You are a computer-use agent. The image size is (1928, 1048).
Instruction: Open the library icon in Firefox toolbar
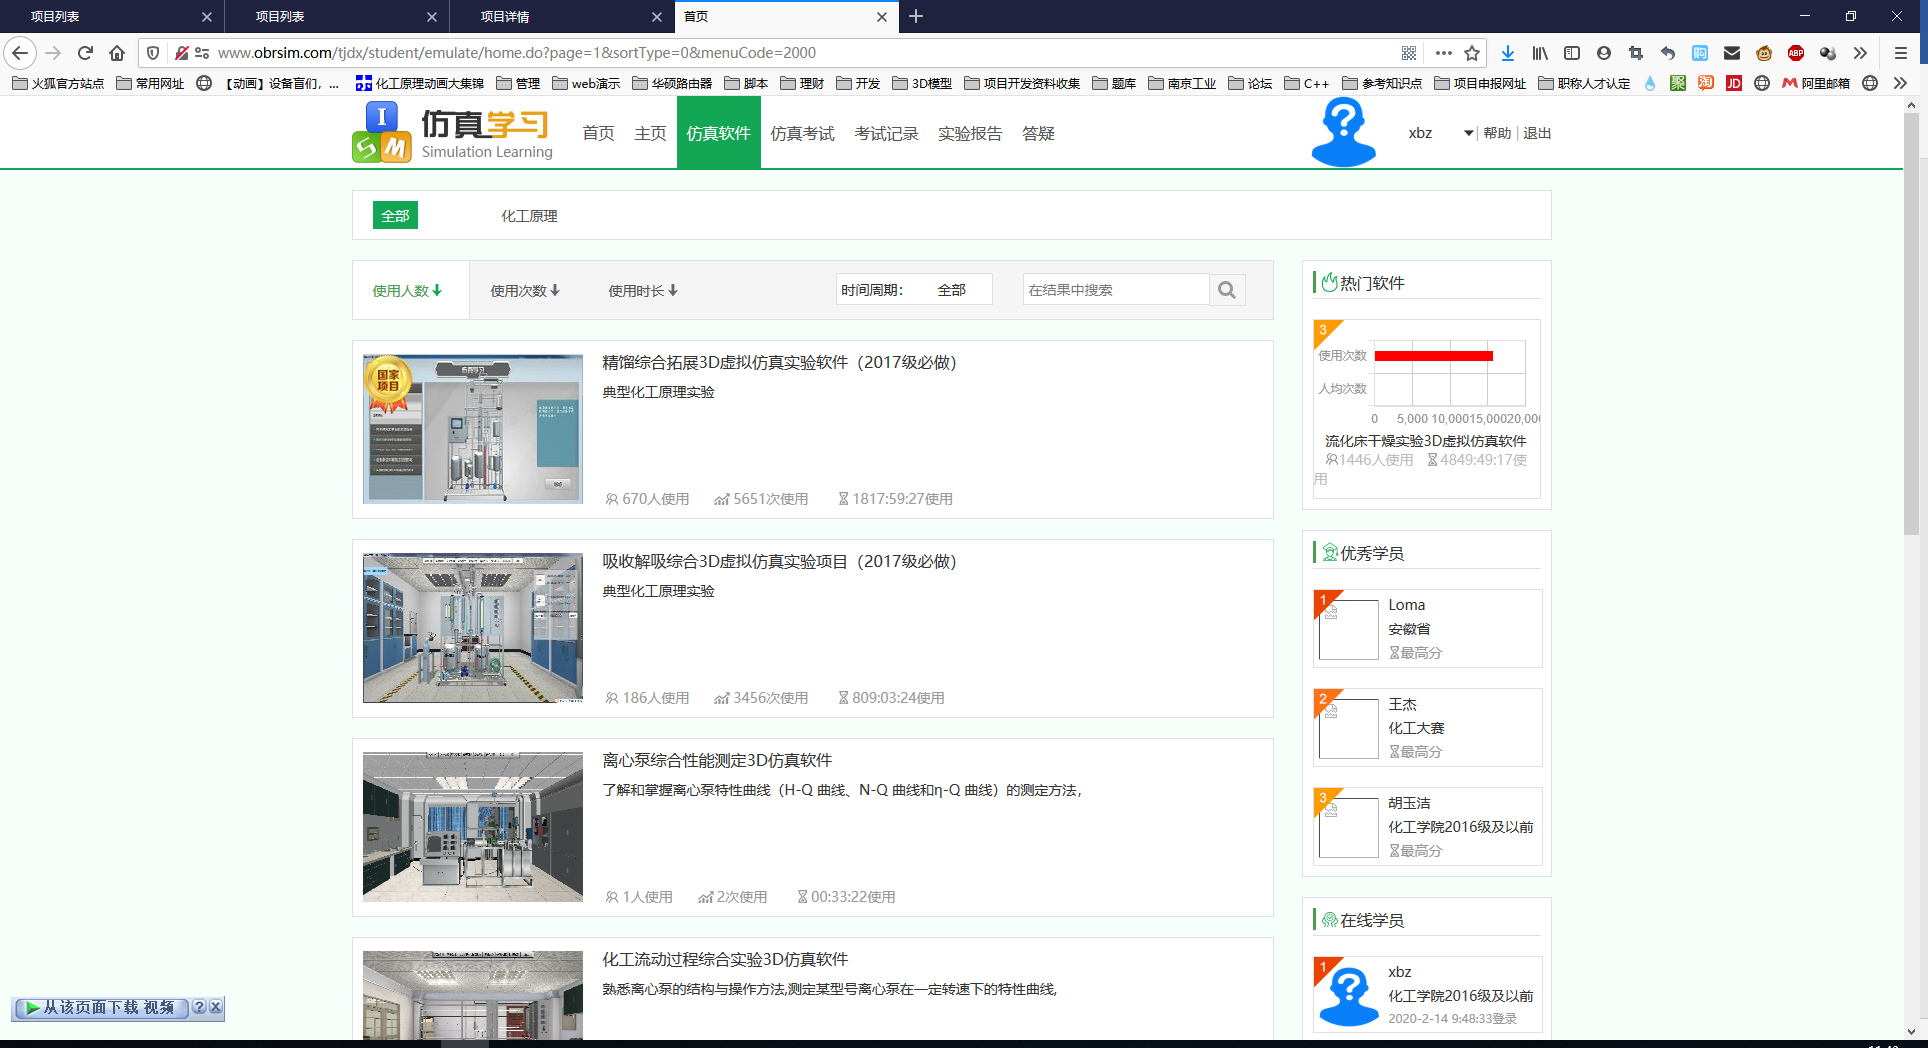tap(1540, 53)
